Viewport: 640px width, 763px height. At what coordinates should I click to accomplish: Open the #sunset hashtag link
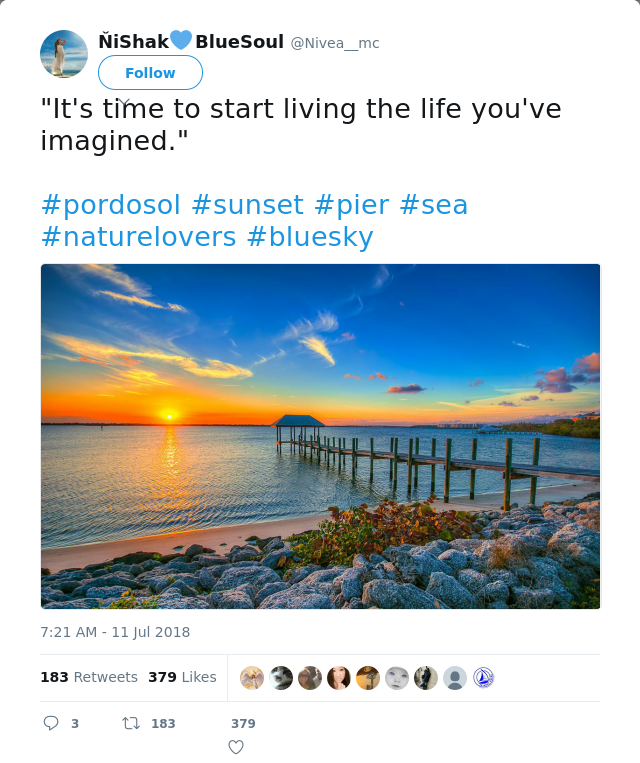point(248,204)
